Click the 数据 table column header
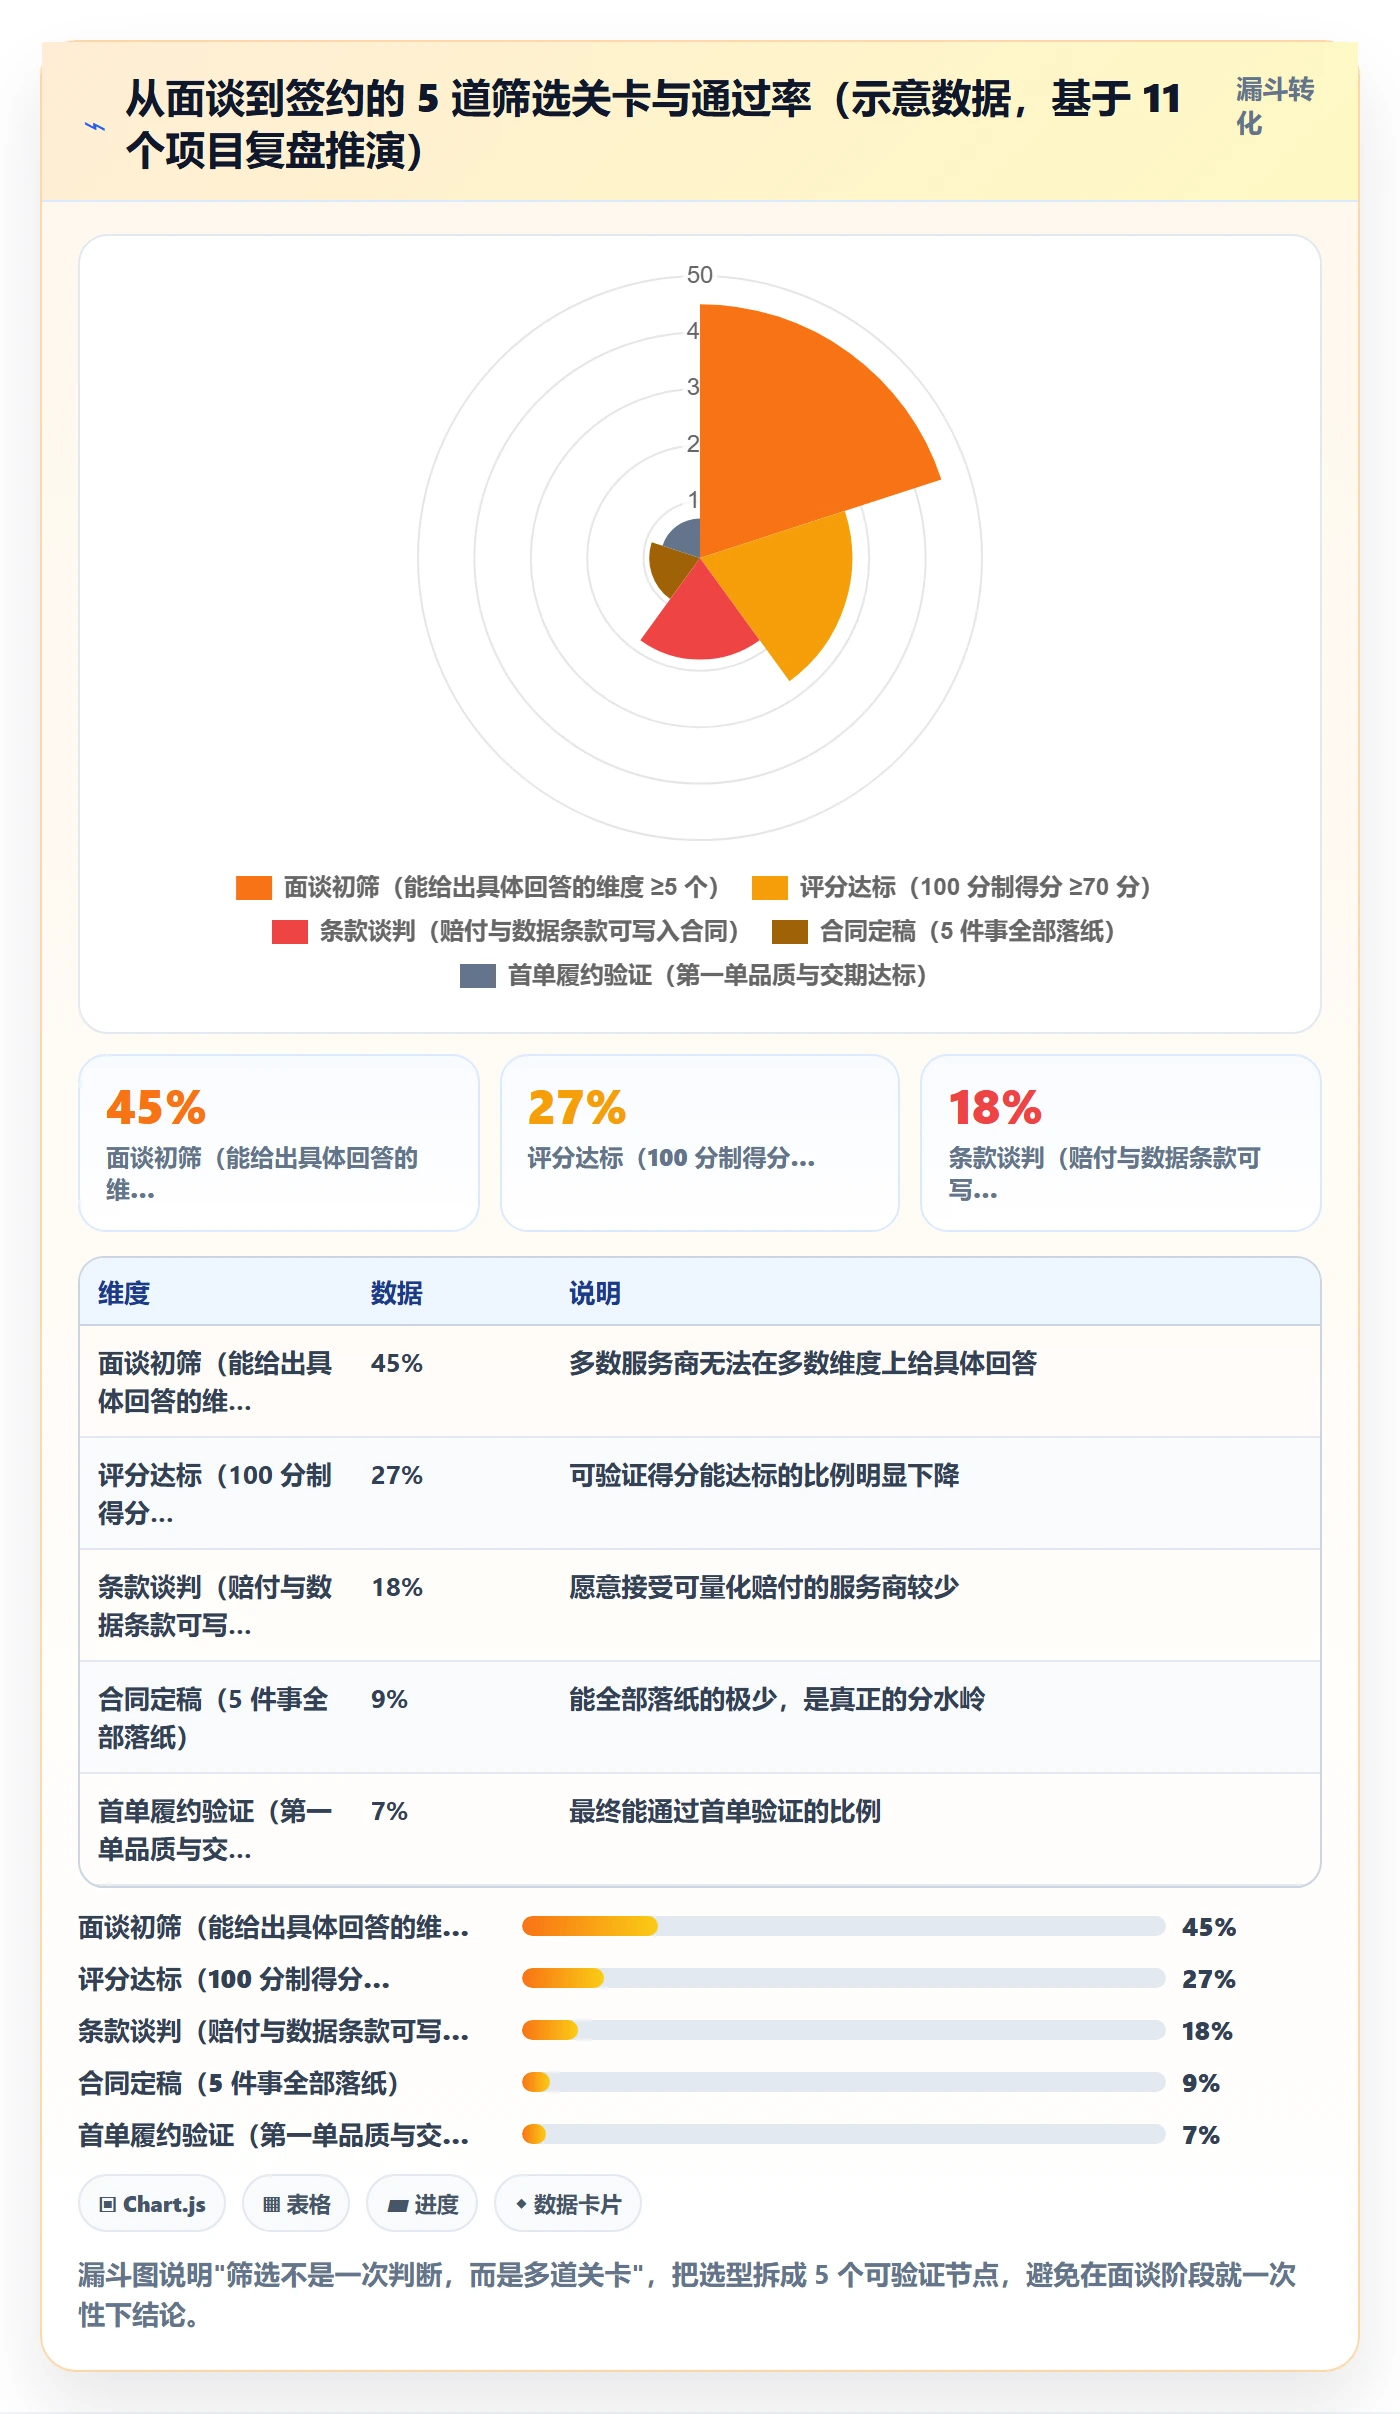This screenshot has width=1400, height=2414. tap(397, 1293)
